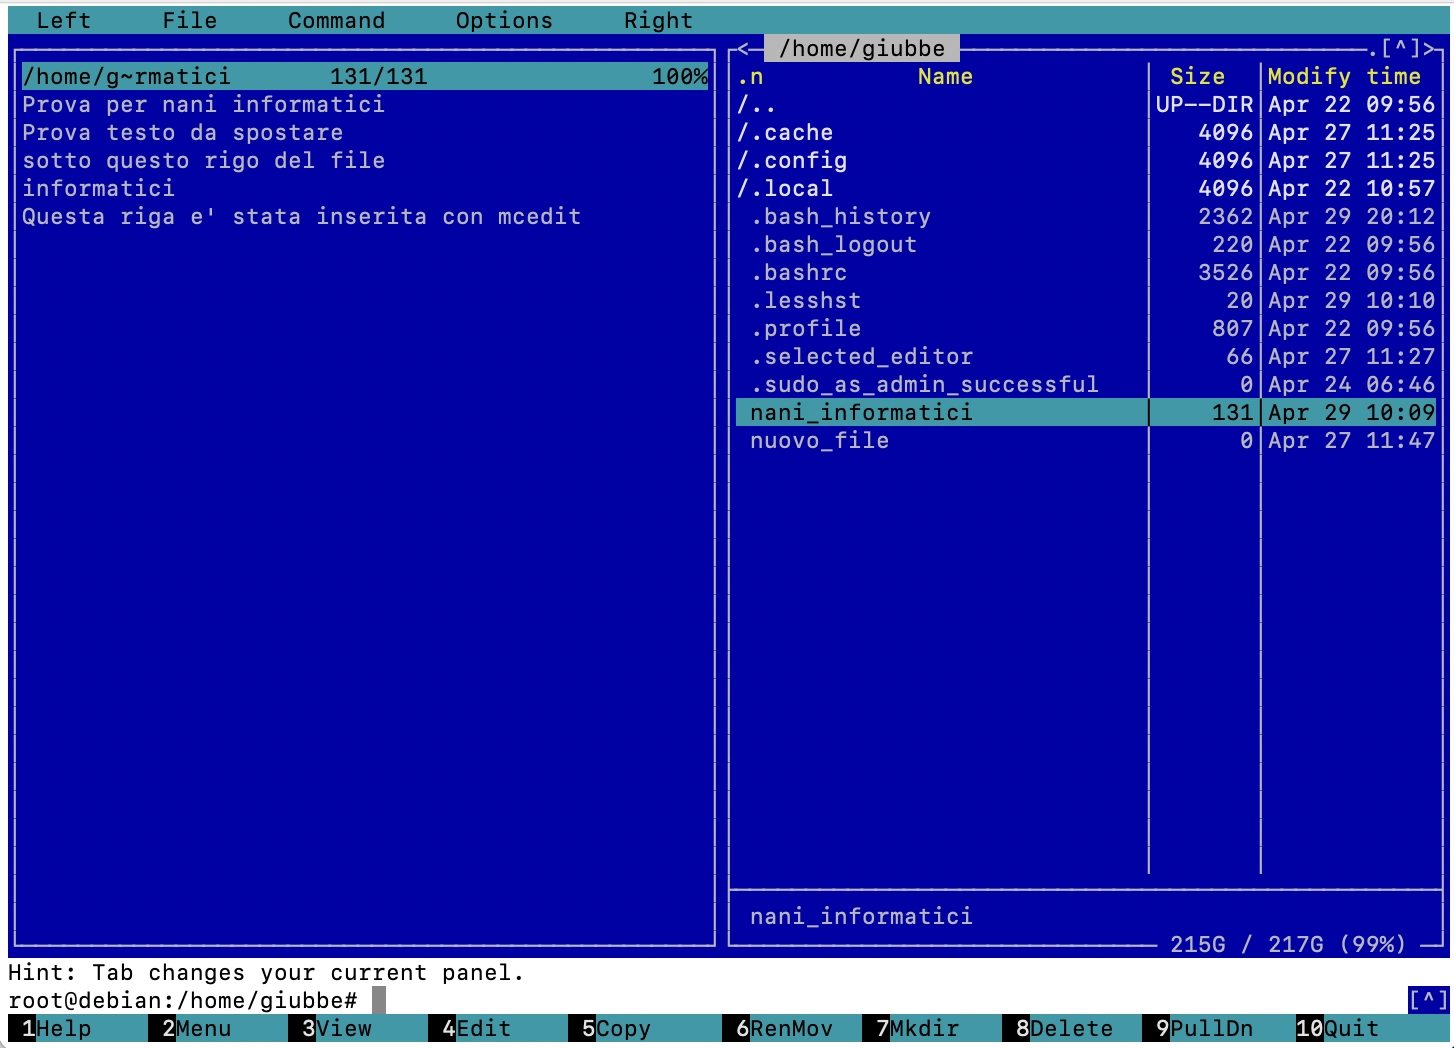Open the Command menu
Viewport: 1454px width, 1048px height.
coord(337,20)
